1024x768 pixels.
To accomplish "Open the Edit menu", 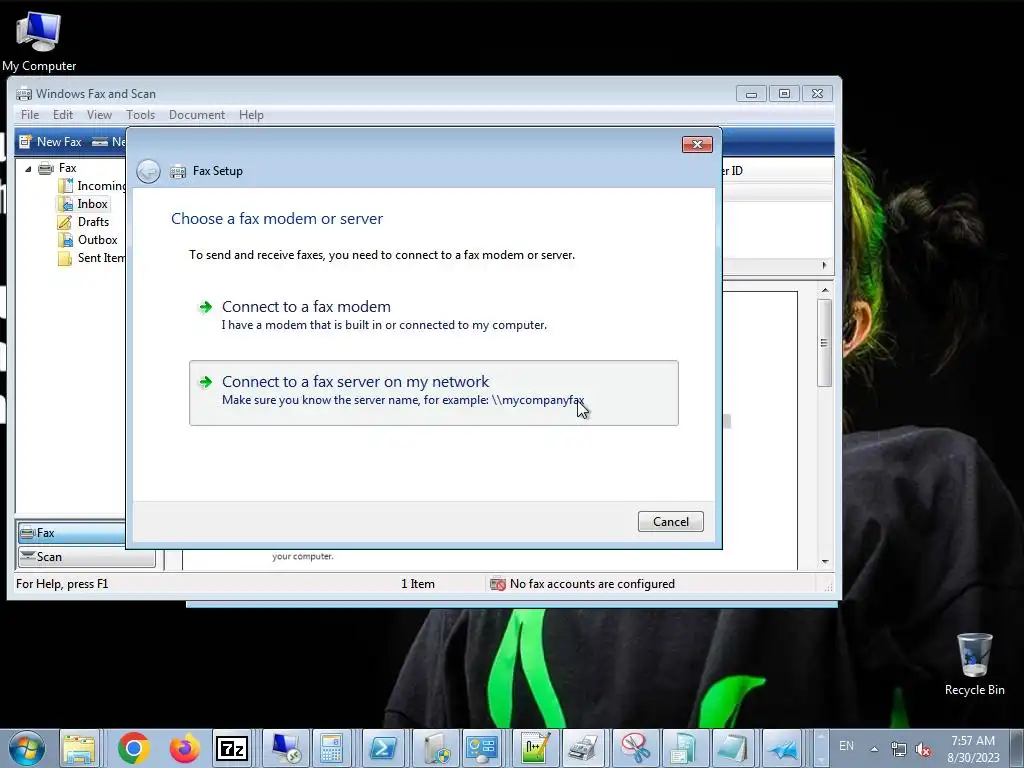I will (x=63, y=115).
